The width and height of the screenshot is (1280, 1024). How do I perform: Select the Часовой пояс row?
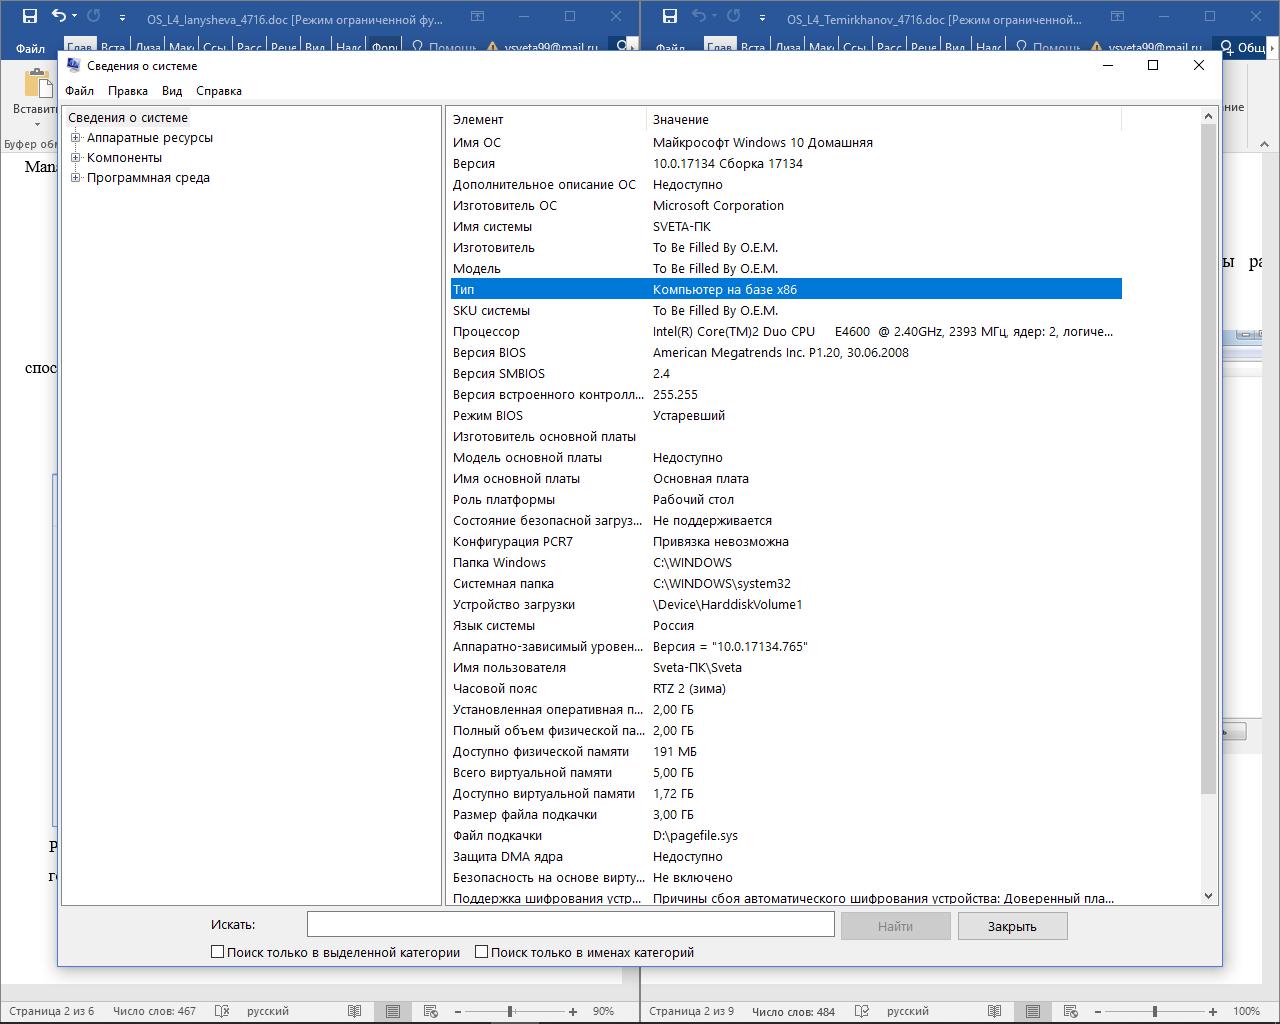pos(786,689)
